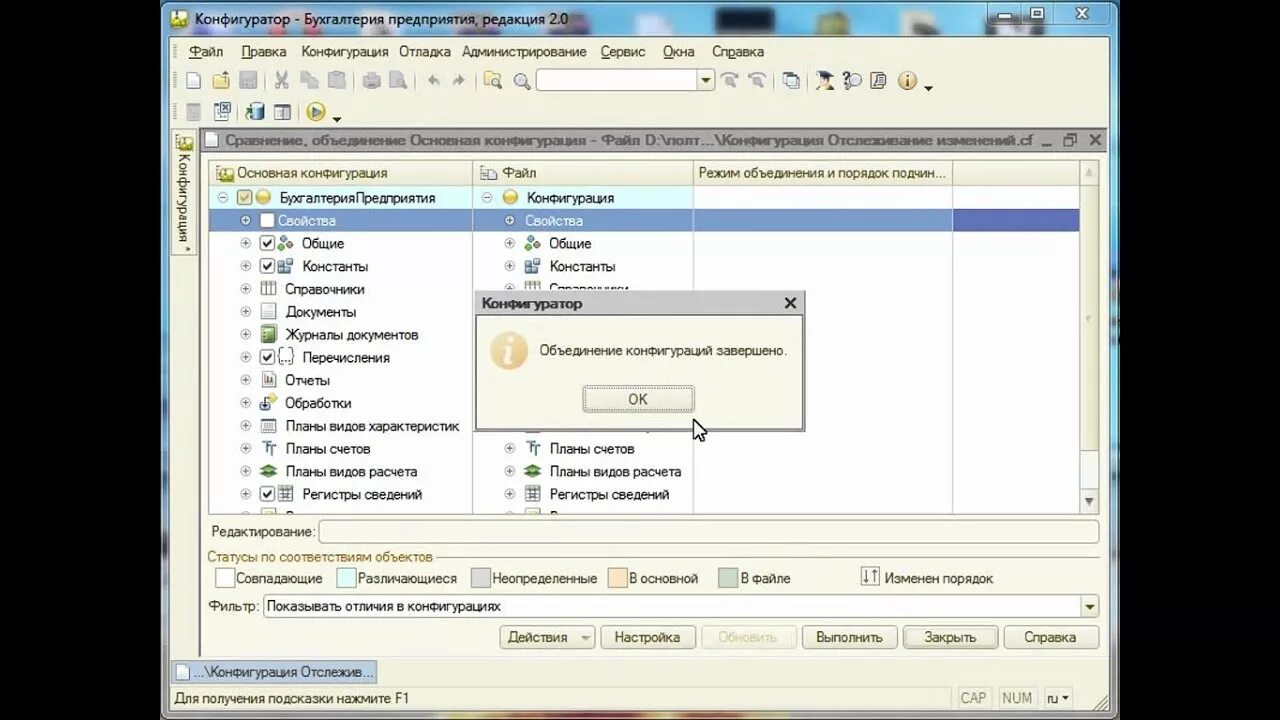Open the Правка menu

point(264,51)
